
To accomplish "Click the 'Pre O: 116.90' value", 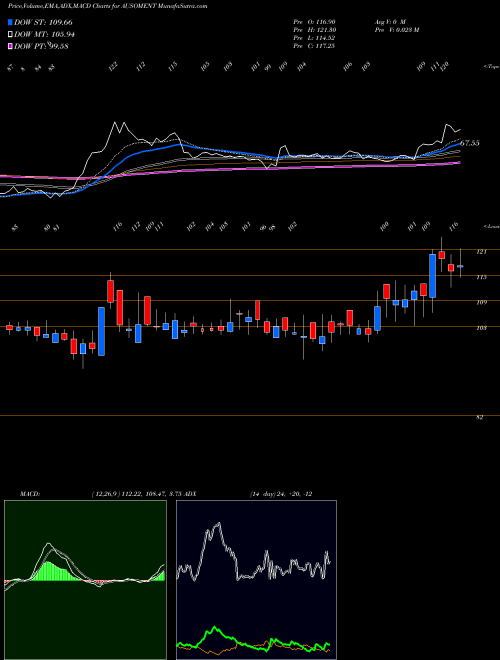I will pos(314,21).
